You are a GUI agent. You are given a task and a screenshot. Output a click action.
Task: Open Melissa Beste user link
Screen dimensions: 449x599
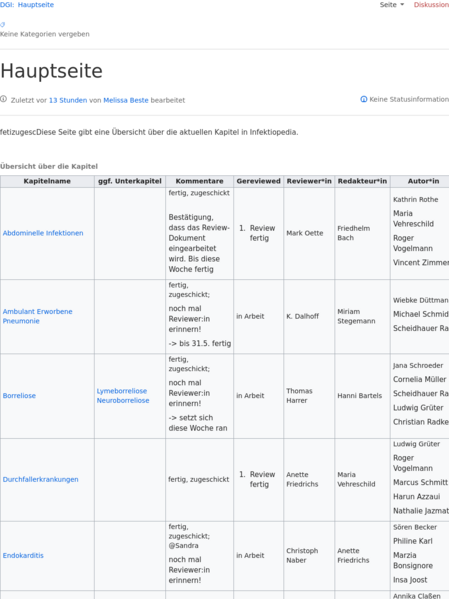point(126,100)
